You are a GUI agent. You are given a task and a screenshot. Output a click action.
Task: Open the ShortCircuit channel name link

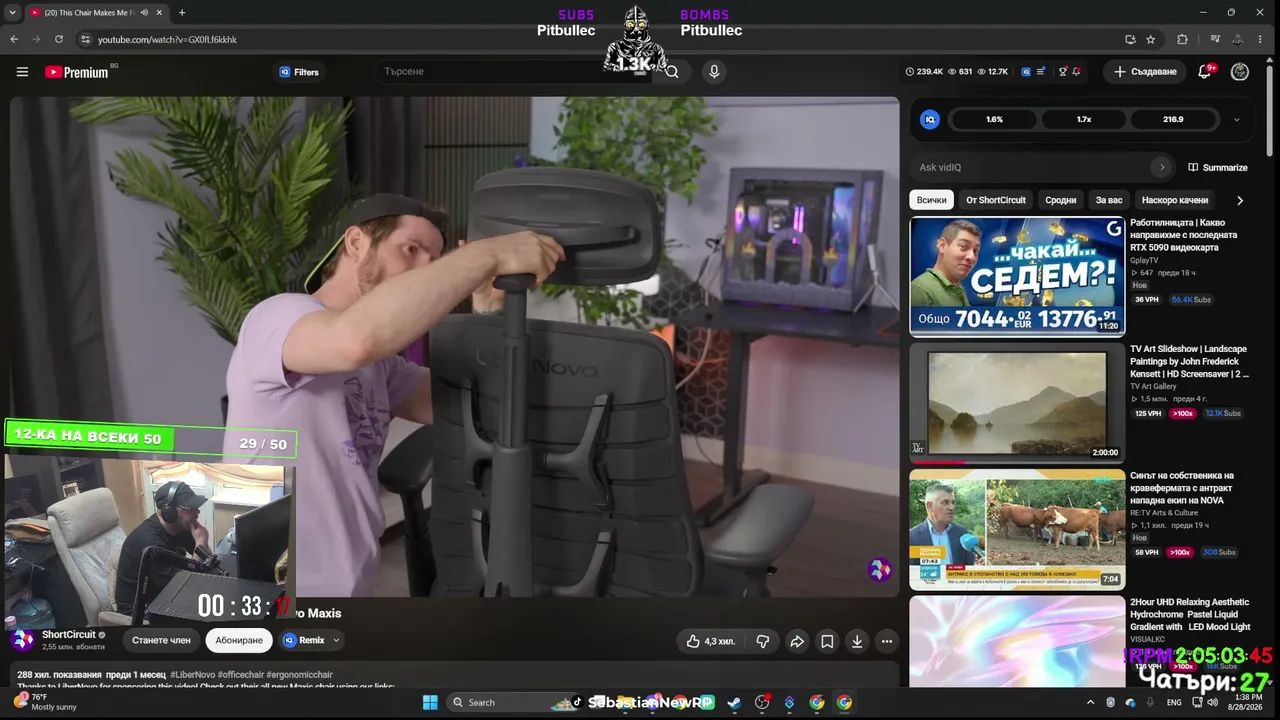tap(69, 634)
